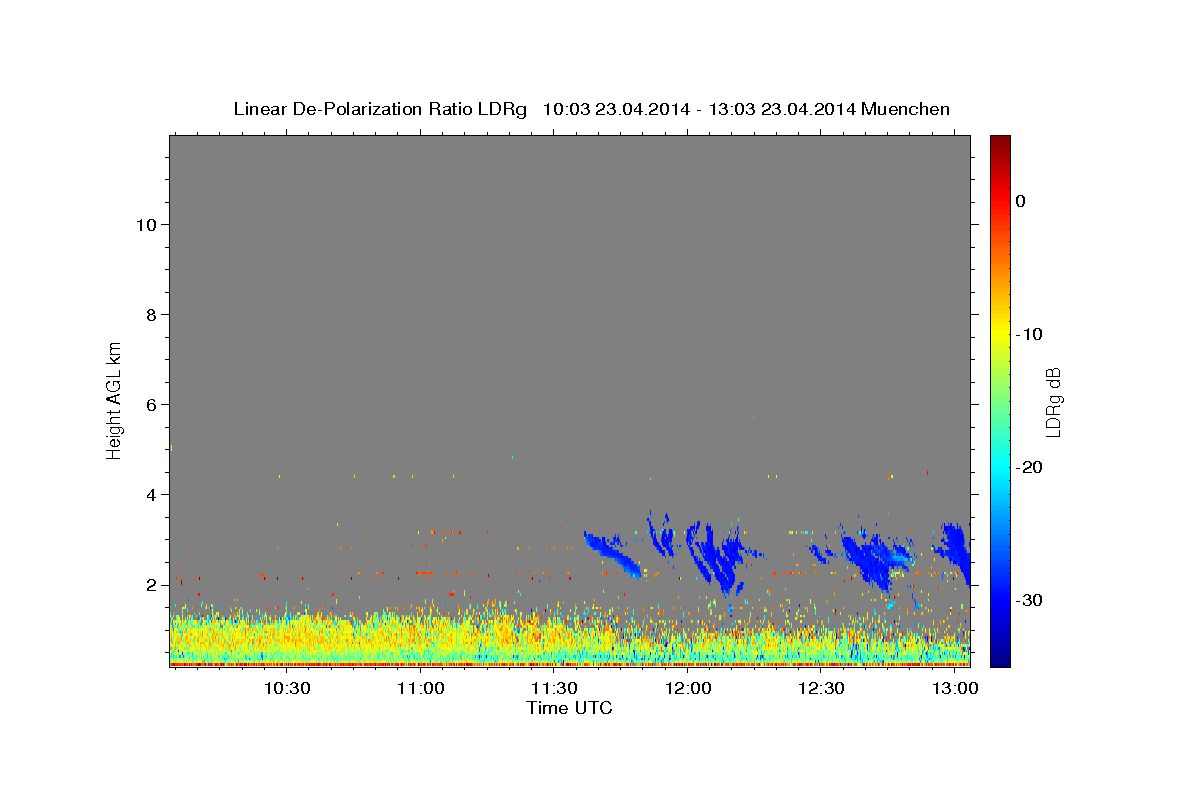
Task: Click the blue cloud streak near 11:40
Action: 611,553
